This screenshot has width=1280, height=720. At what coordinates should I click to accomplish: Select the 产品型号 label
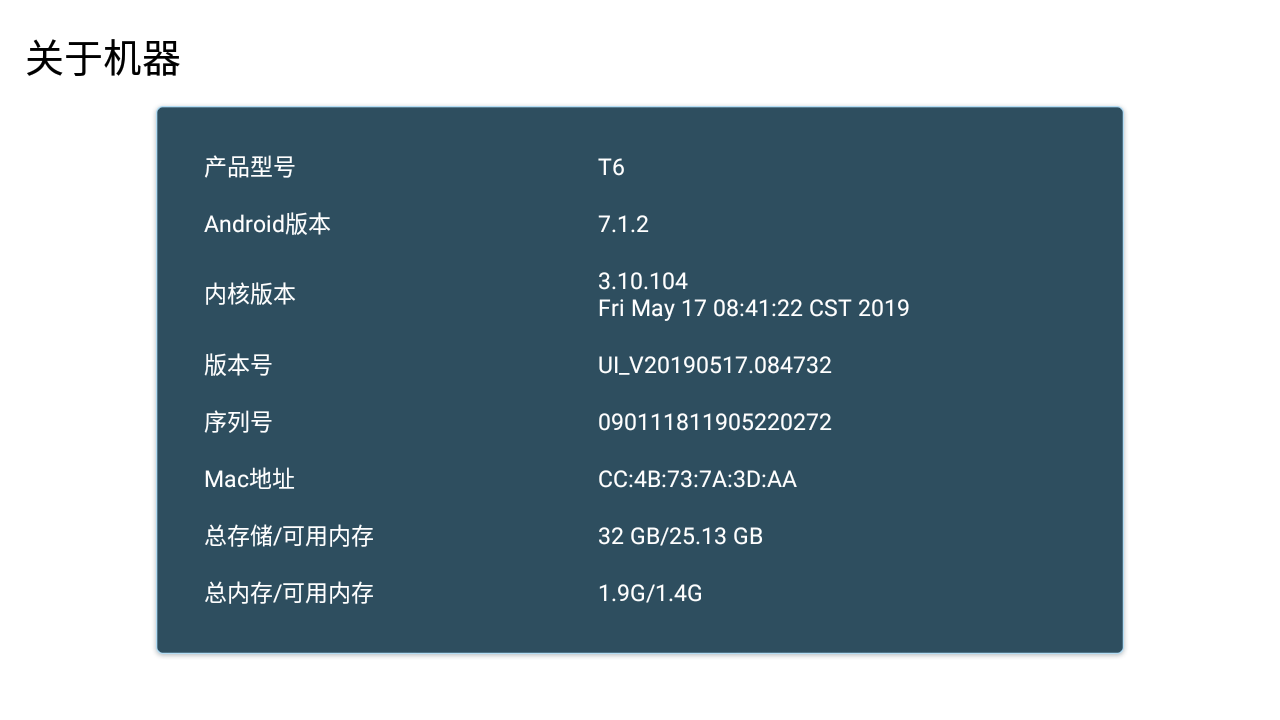point(249,167)
